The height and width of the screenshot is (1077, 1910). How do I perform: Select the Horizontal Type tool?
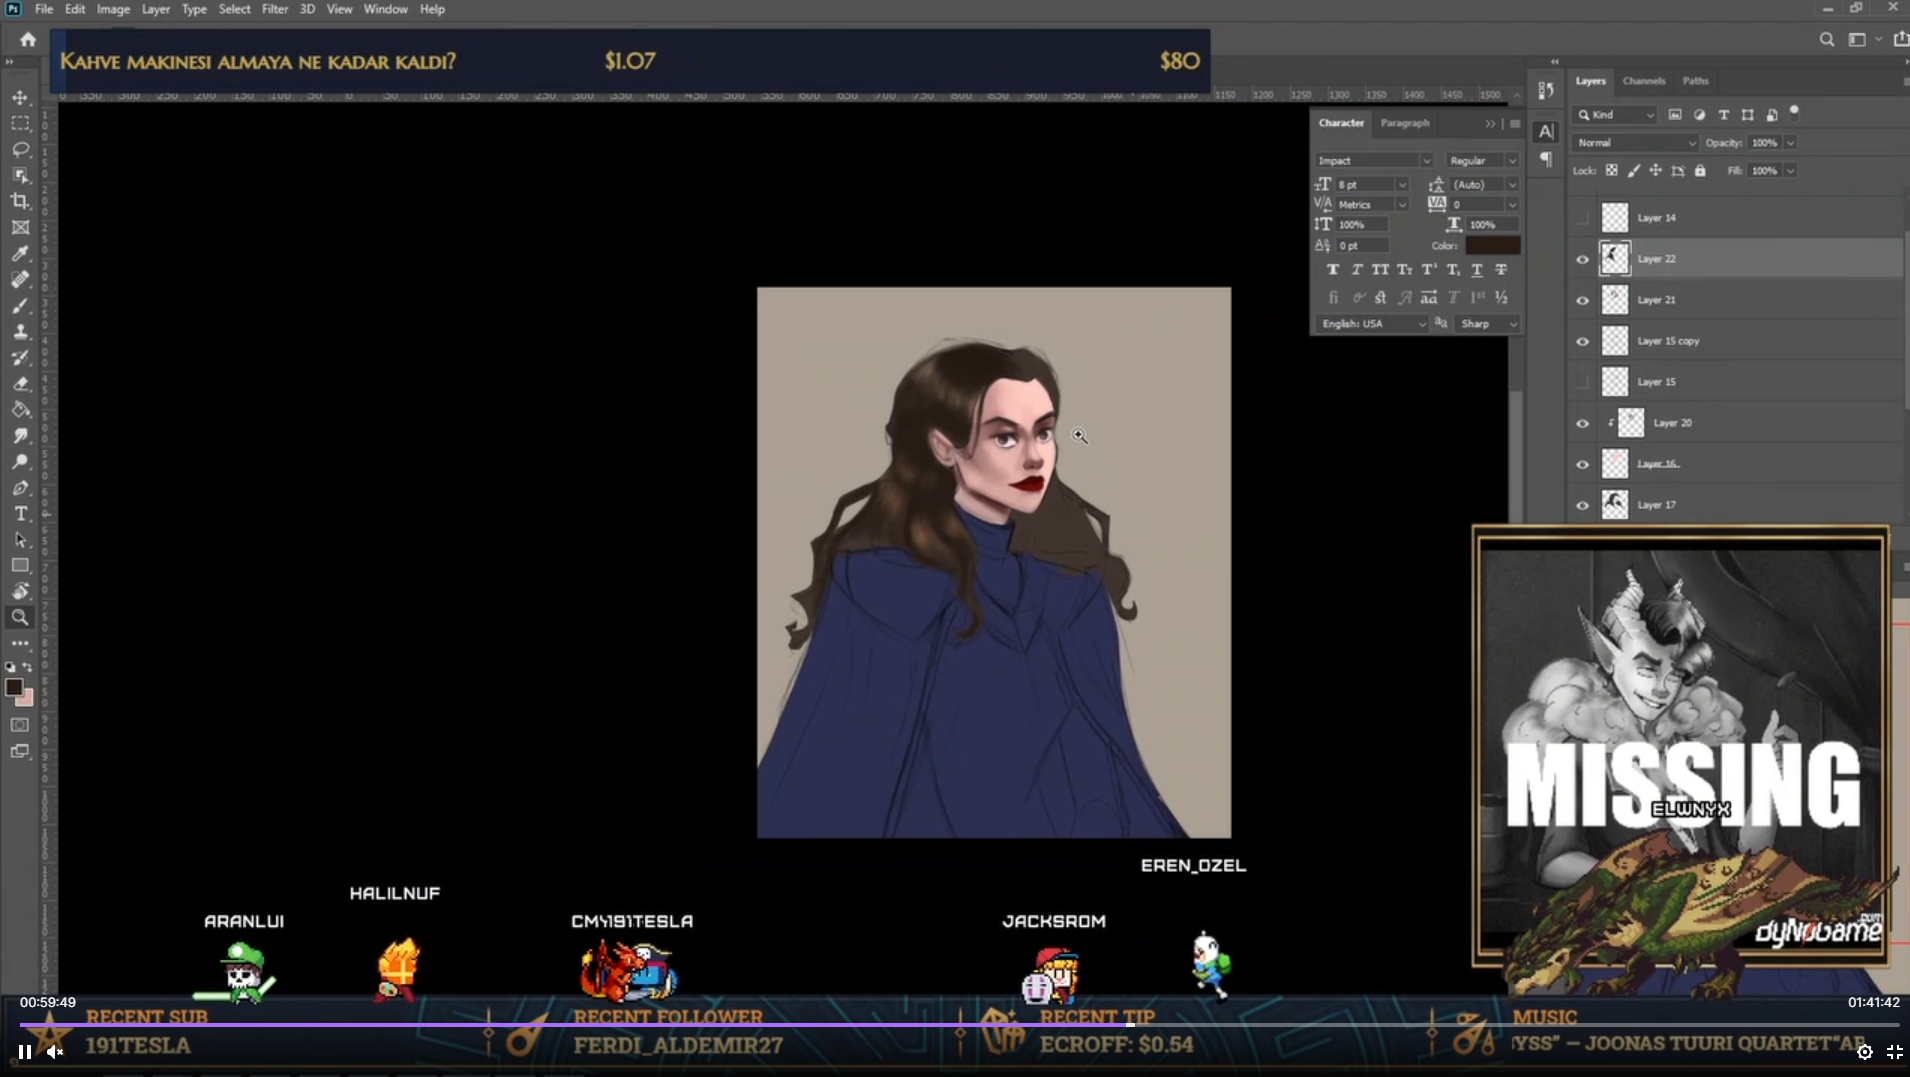[x=20, y=513]
